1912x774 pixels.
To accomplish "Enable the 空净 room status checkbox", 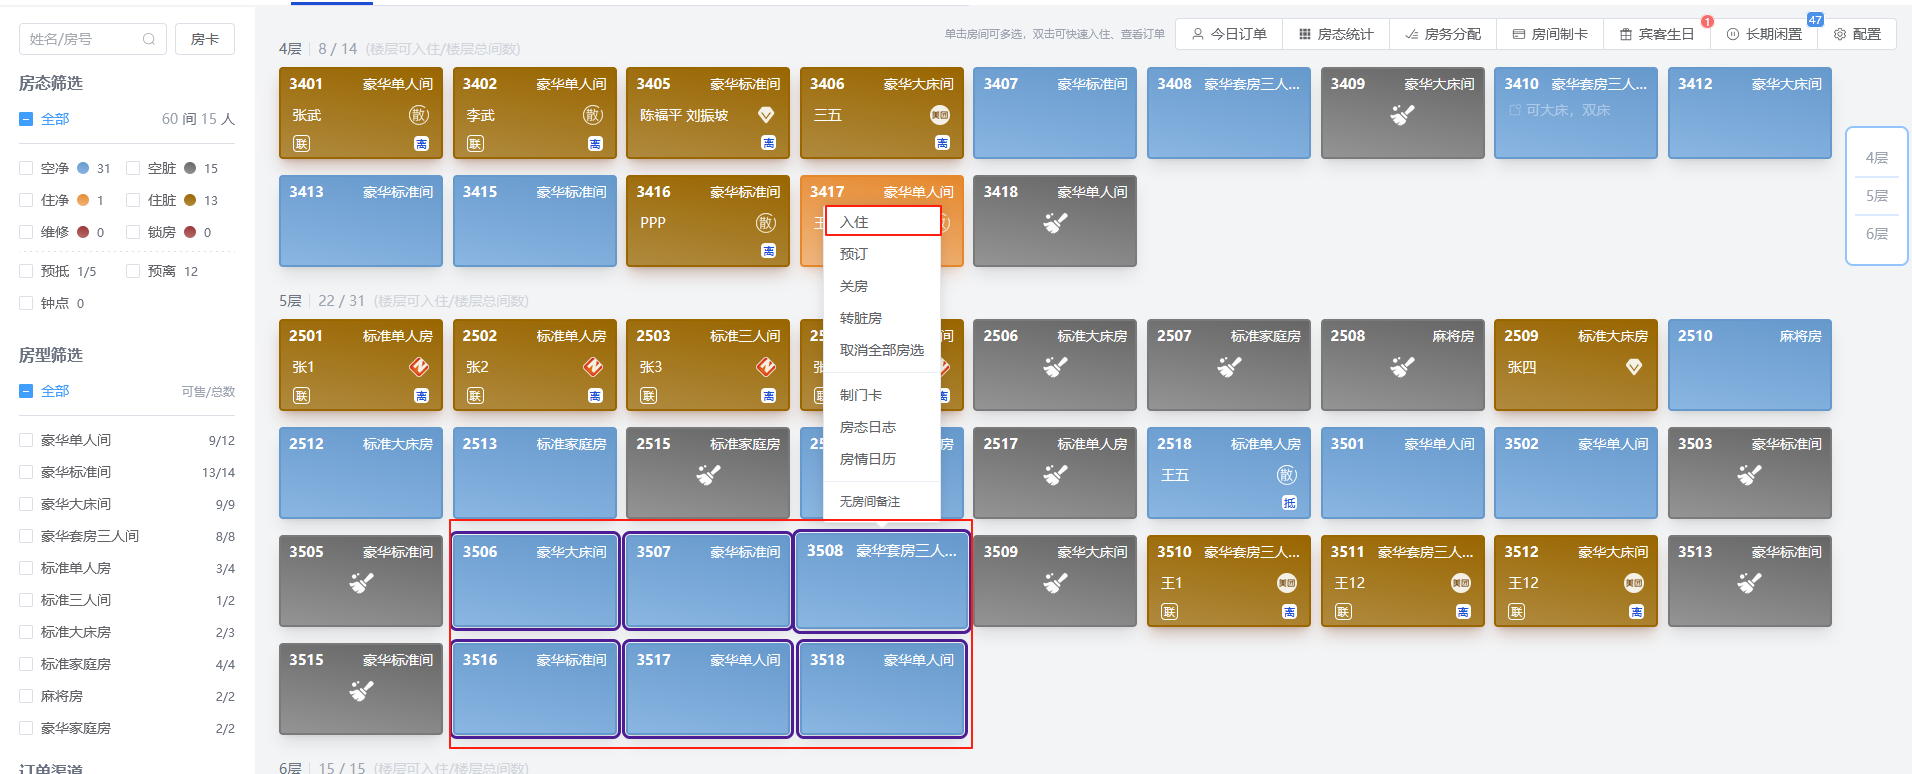I will tap(26, 168).
